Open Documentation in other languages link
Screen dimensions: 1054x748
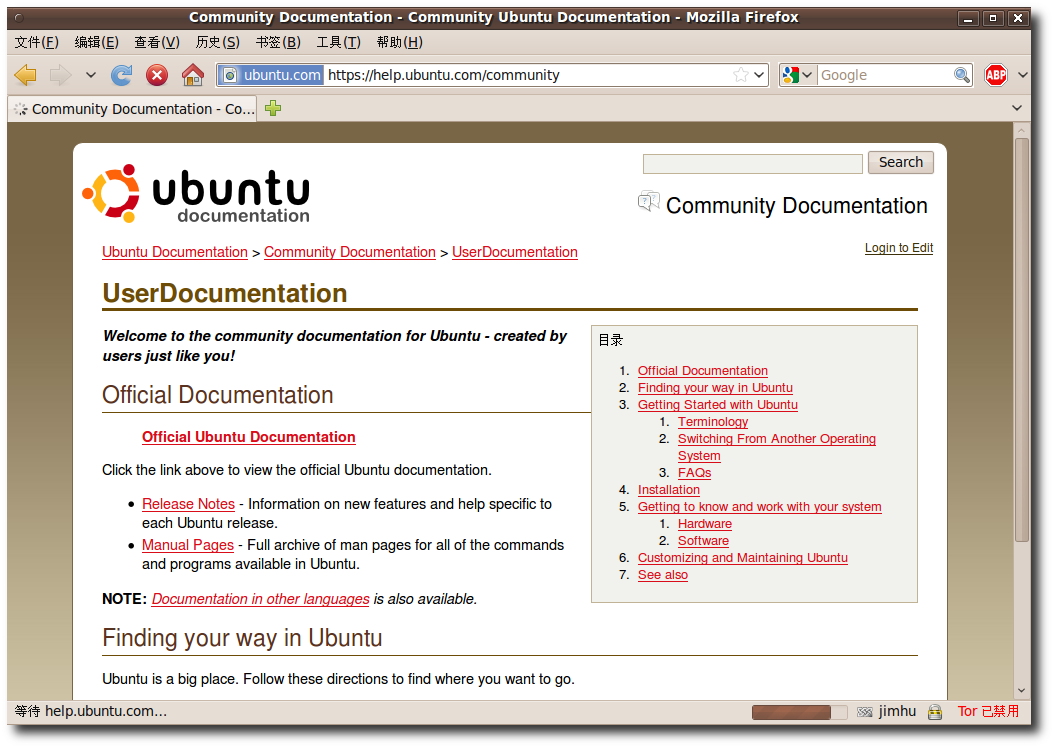coord(261,599)
